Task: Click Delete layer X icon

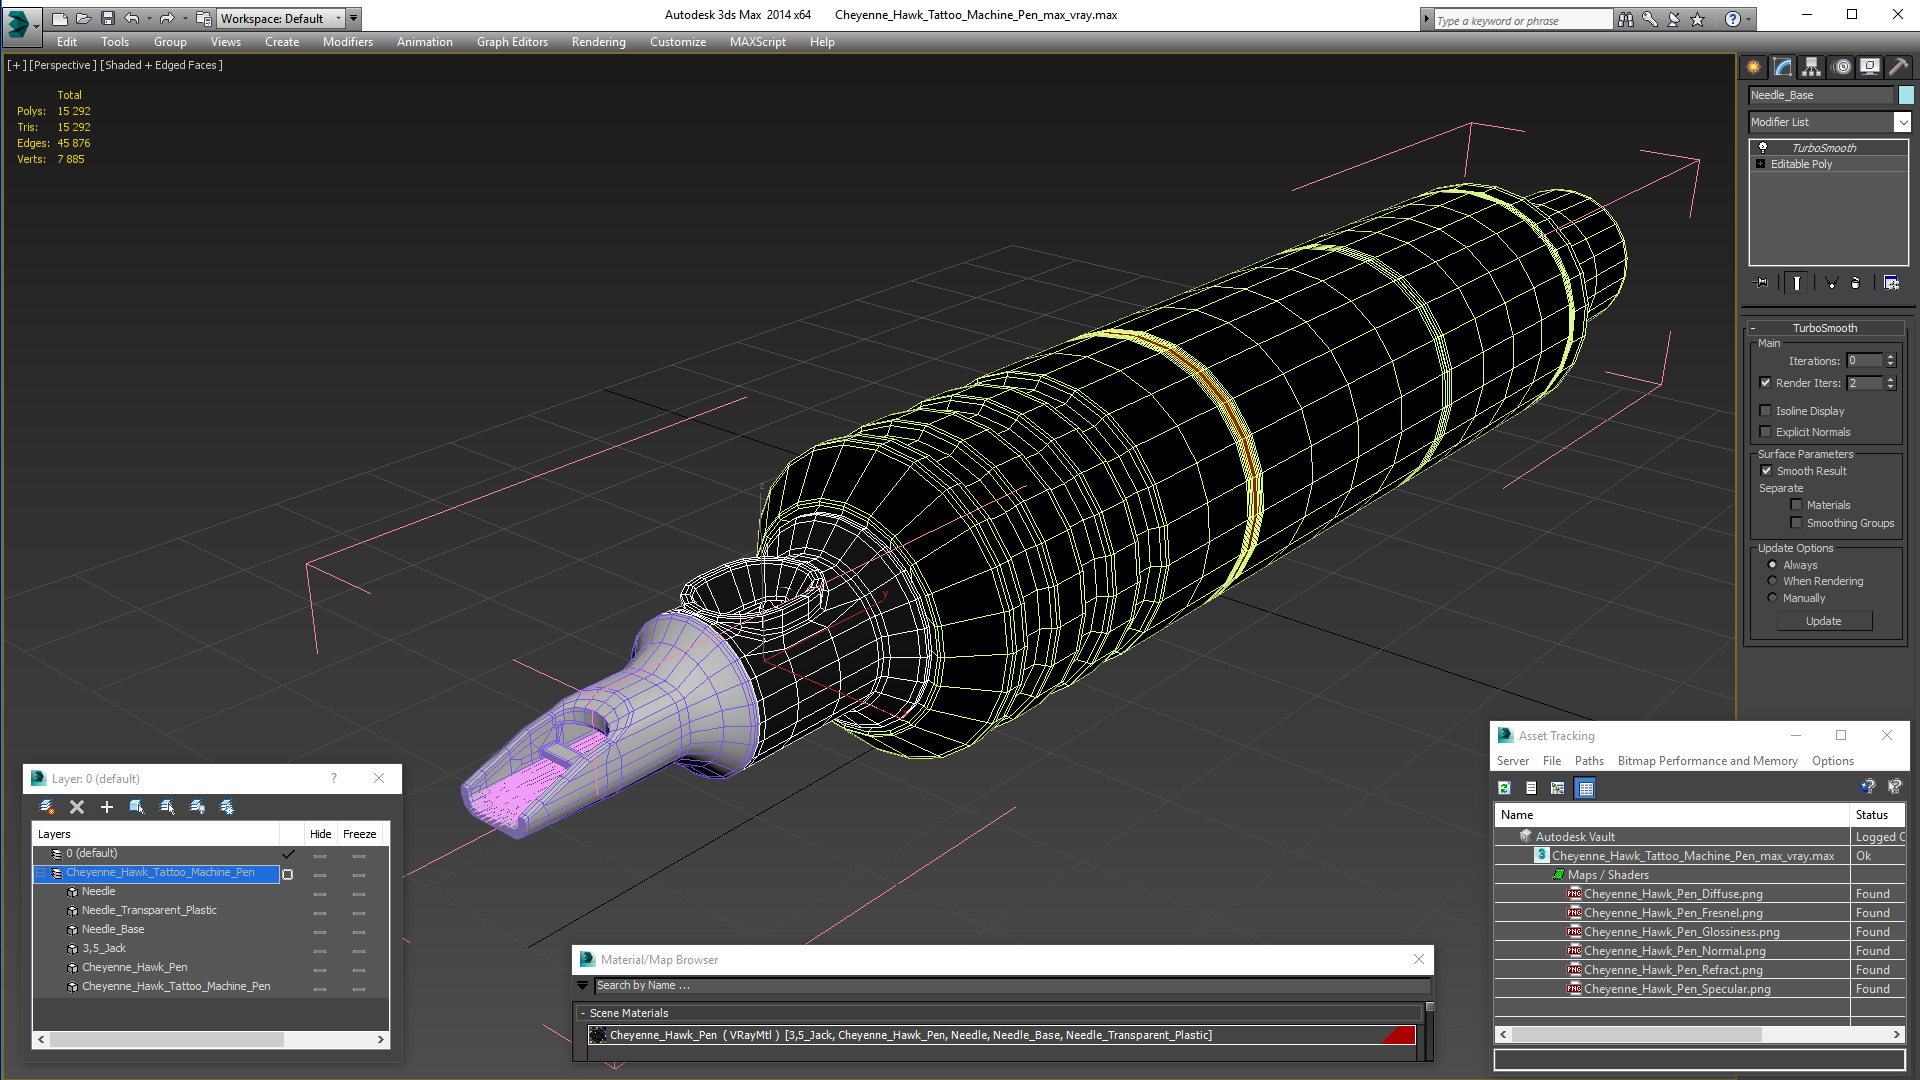Action: [77, 807]
